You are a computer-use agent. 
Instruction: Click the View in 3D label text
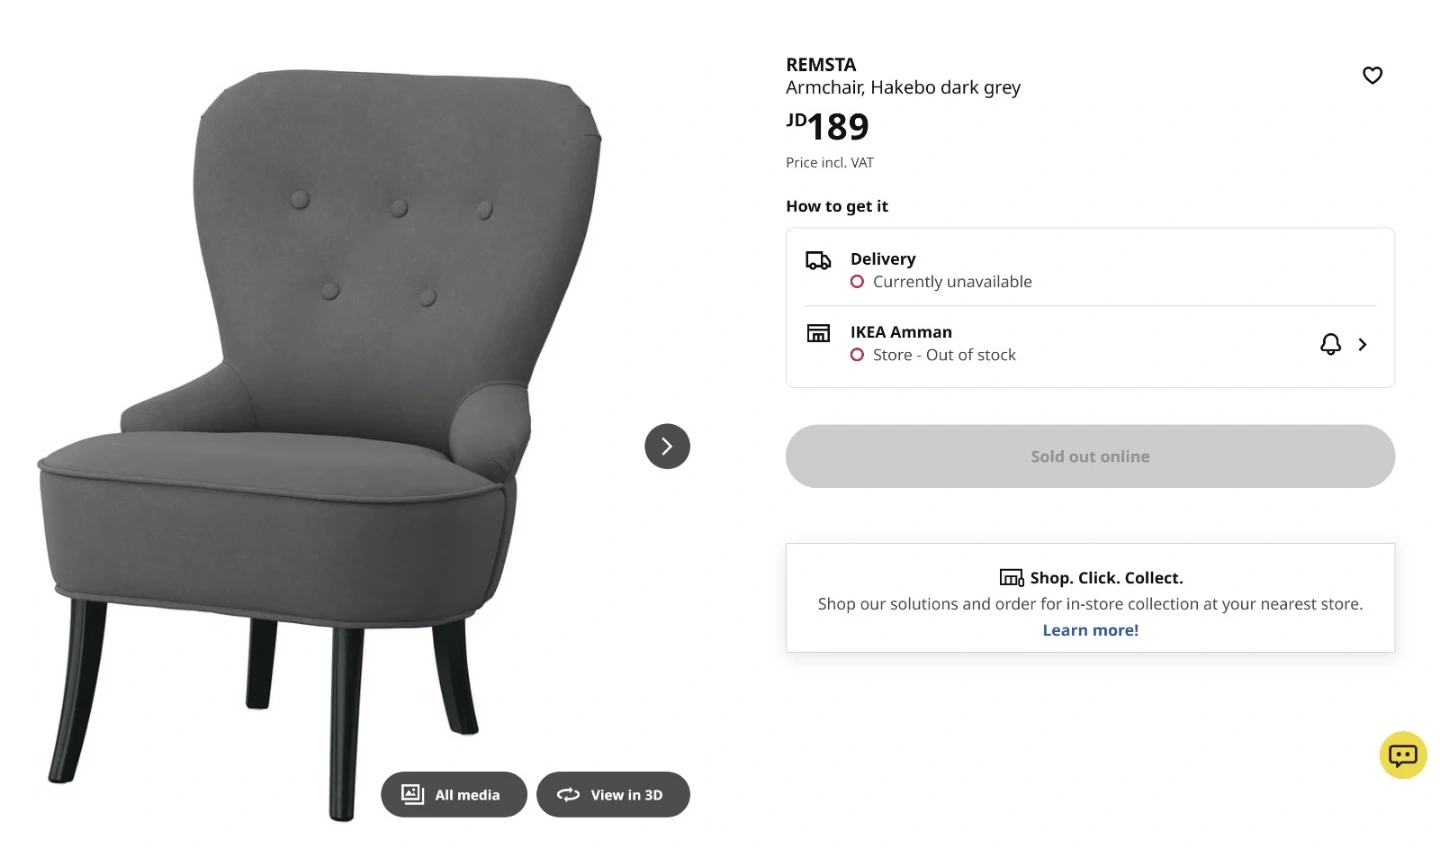point(626,795)
